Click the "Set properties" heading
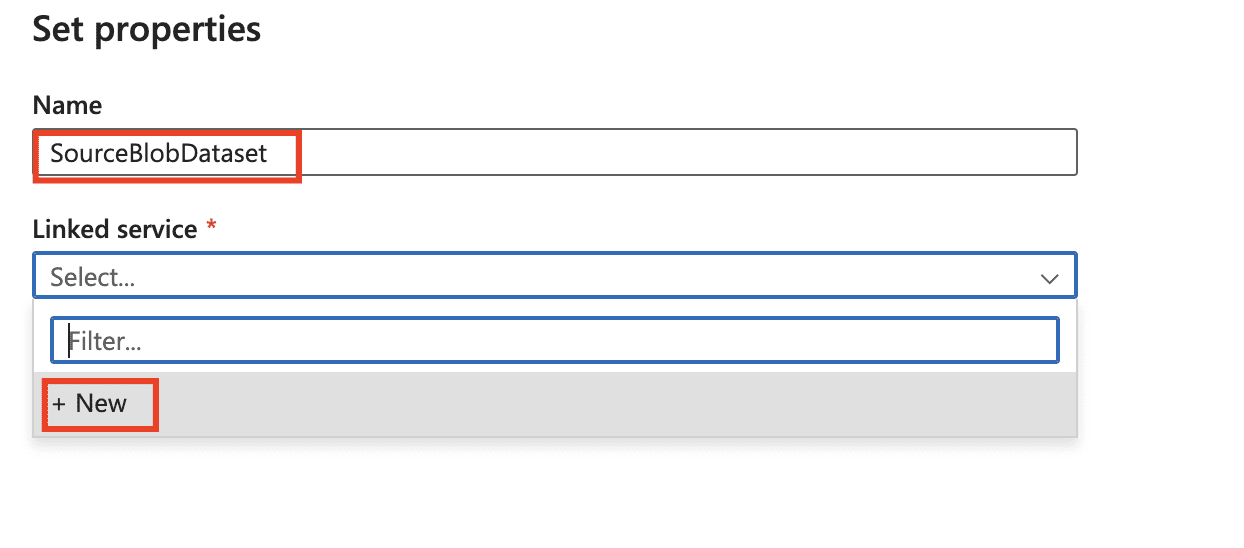This screenshot has width=1244, height=548. click(147, 30)
